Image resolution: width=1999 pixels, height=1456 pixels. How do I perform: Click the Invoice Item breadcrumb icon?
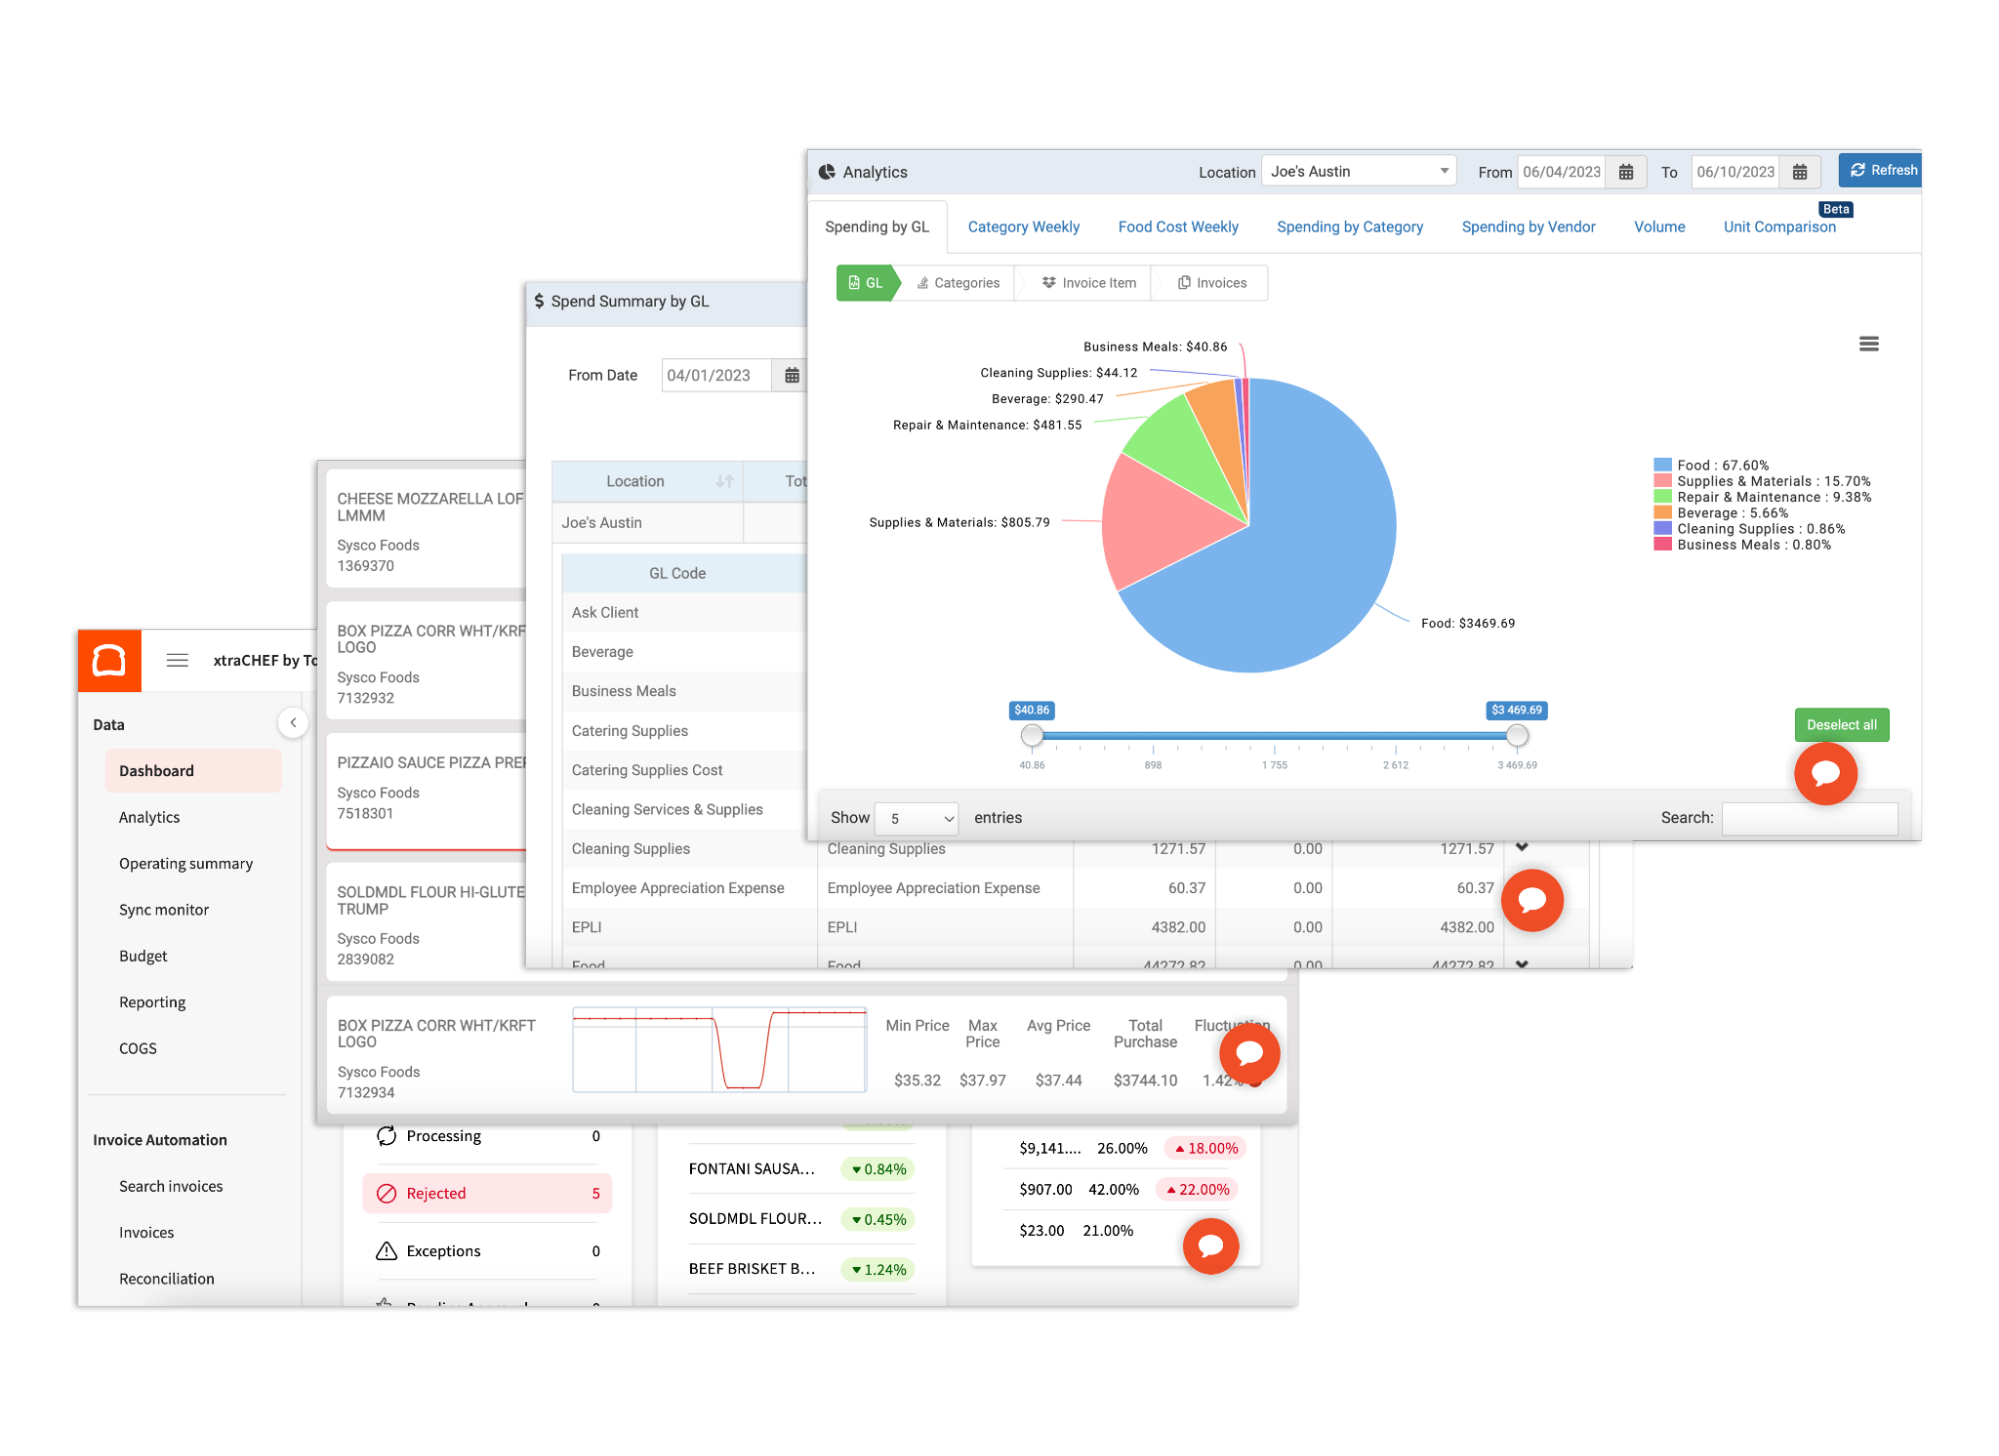(x=1048, y=282)
